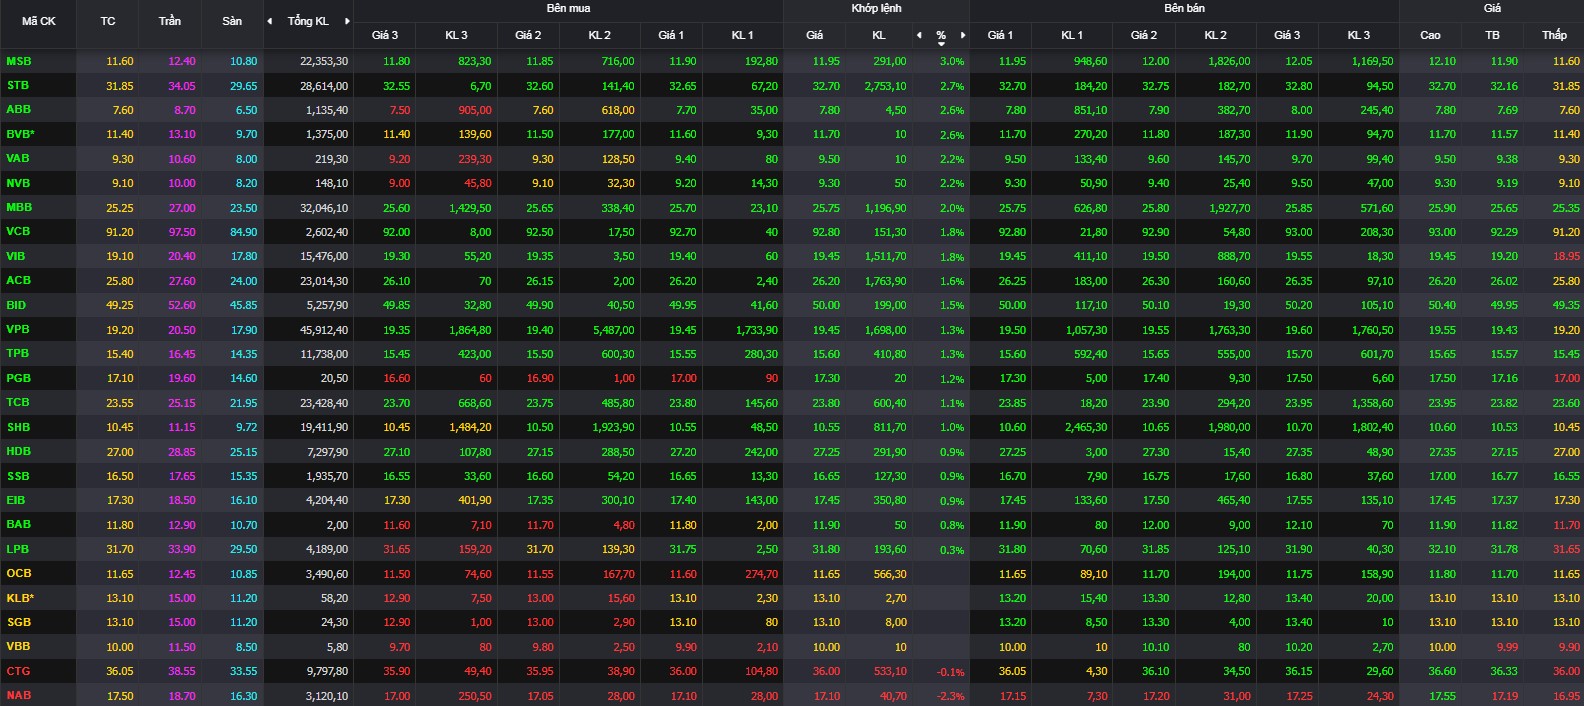
Task: Open the VCB stock symbol
Action: pyautogui.click(x=18, y=231)
